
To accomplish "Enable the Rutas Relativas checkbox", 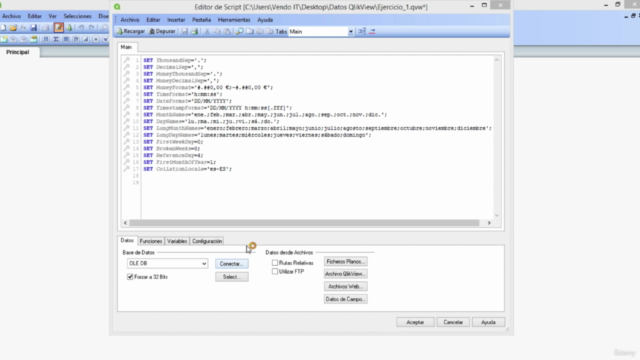I will click(275, 263).
